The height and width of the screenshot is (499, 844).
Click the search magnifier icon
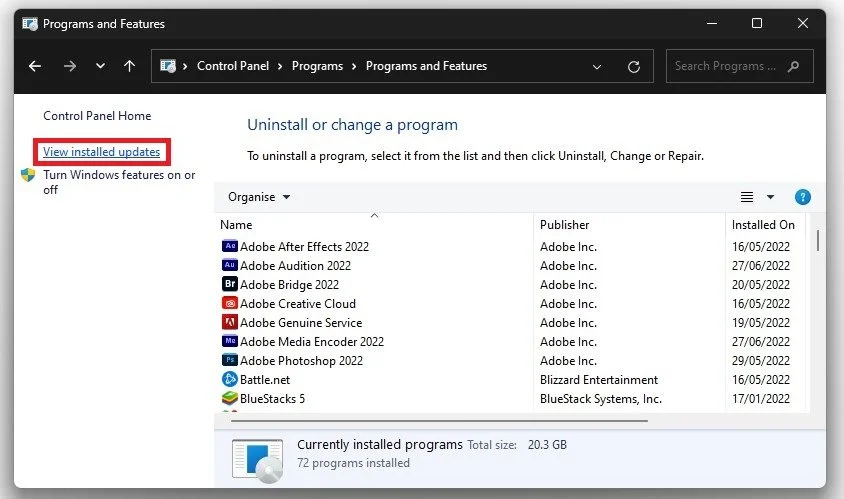[793, 66]
